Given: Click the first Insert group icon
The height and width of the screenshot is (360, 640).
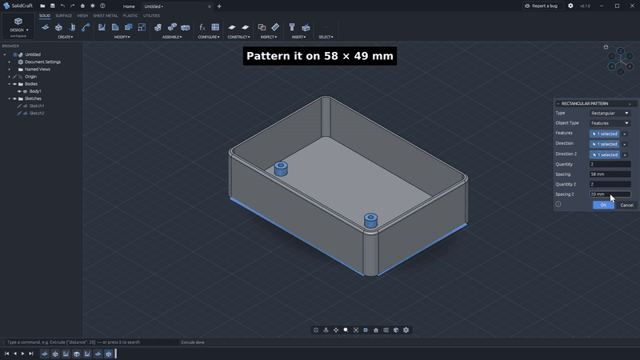Looking at the screenshot, I should point(292,27).
